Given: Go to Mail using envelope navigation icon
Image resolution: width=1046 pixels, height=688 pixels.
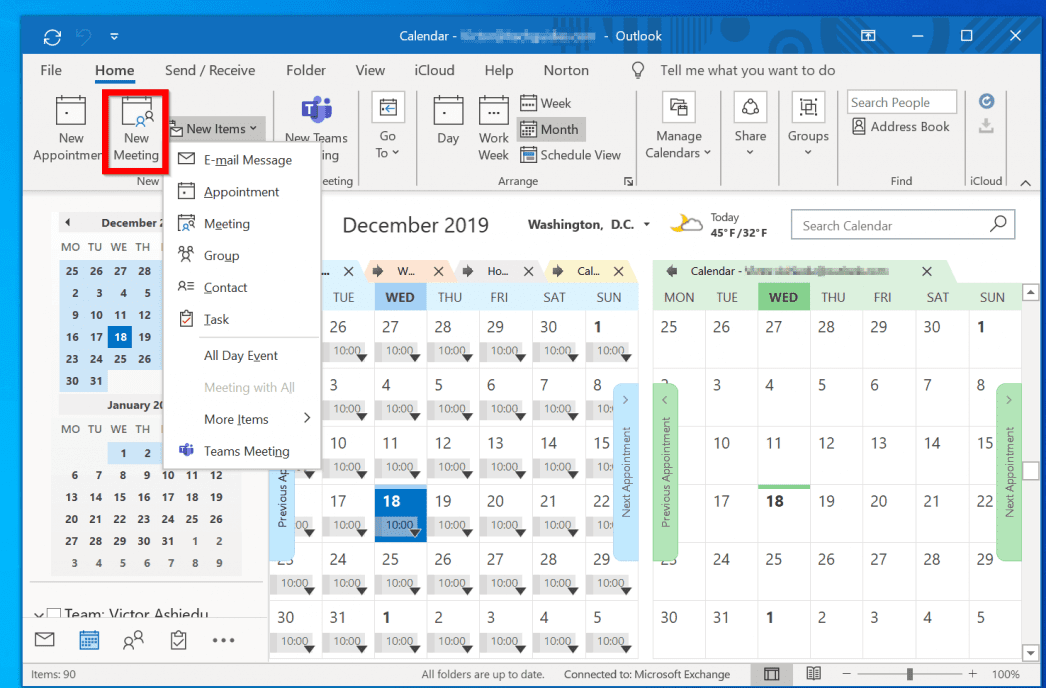Looking at the screenshot, I should coord(44,640).
